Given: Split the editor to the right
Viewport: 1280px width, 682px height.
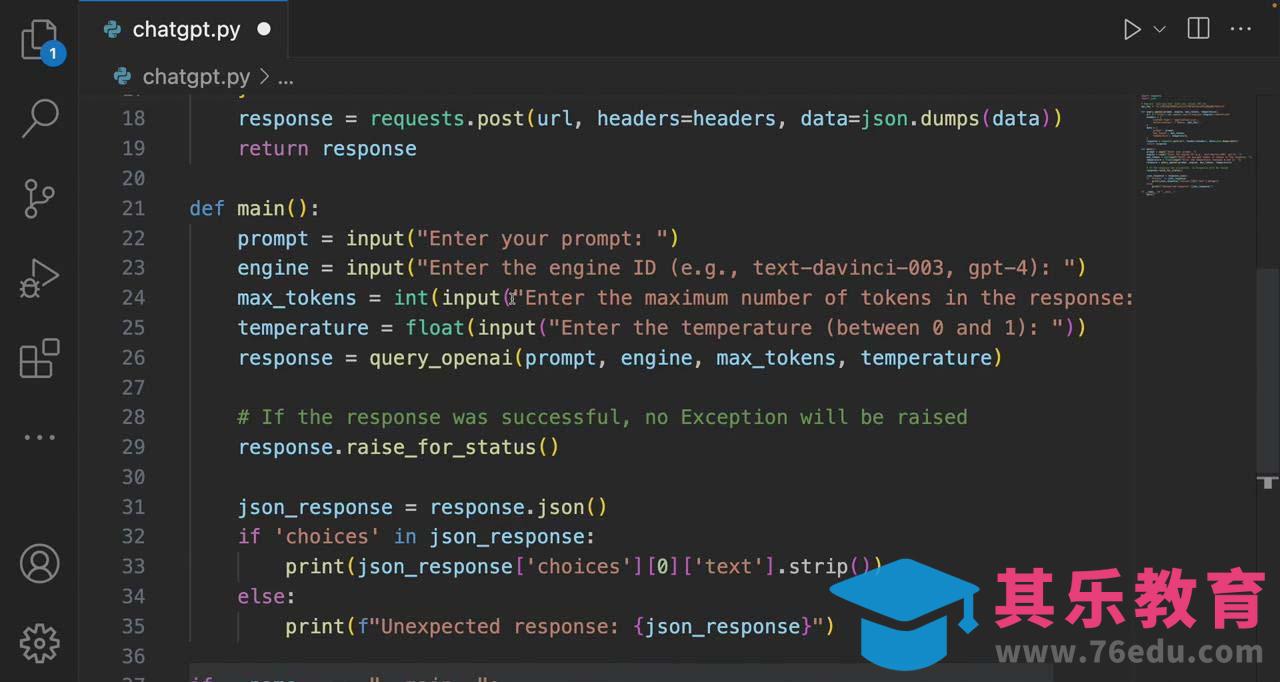Looking at the screenshot, I should [x=1198, y=29].
